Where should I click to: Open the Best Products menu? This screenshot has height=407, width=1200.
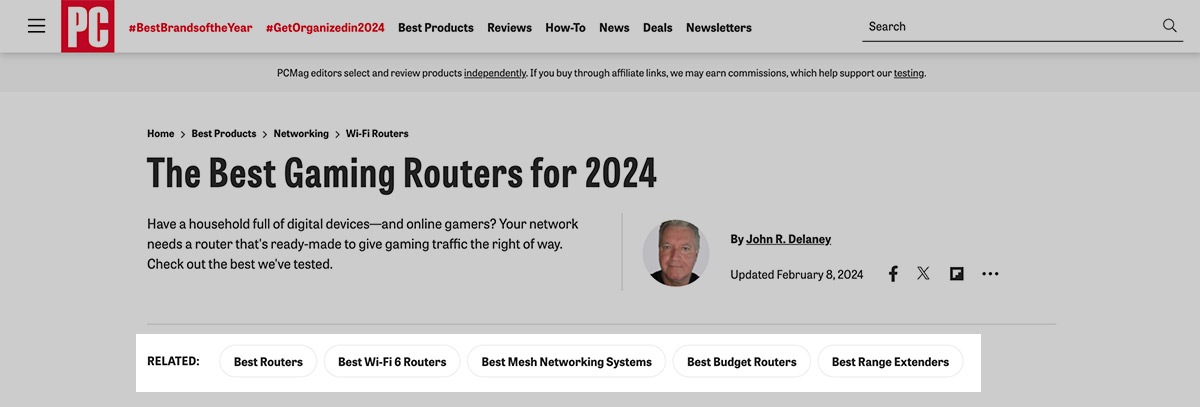436,28
